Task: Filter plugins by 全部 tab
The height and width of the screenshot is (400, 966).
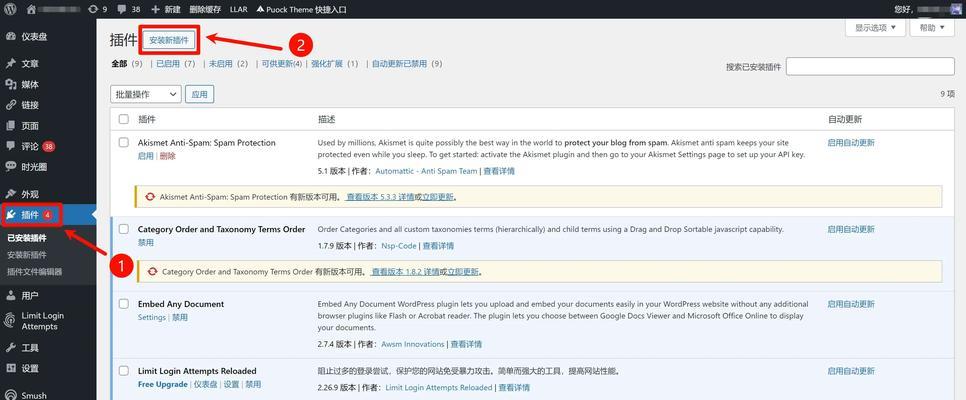Action: click(119, 63)
